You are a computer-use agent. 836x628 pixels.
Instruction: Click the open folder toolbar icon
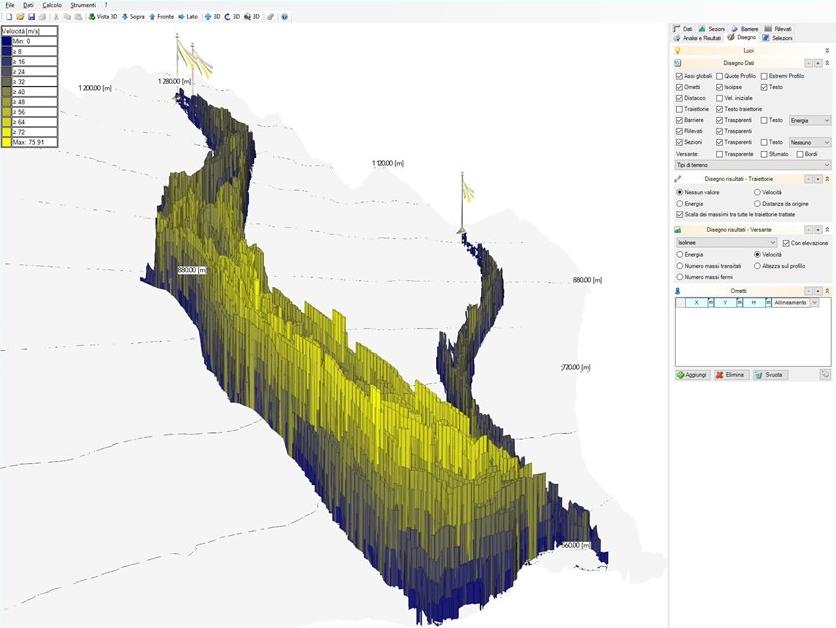[x=20, y=17]
